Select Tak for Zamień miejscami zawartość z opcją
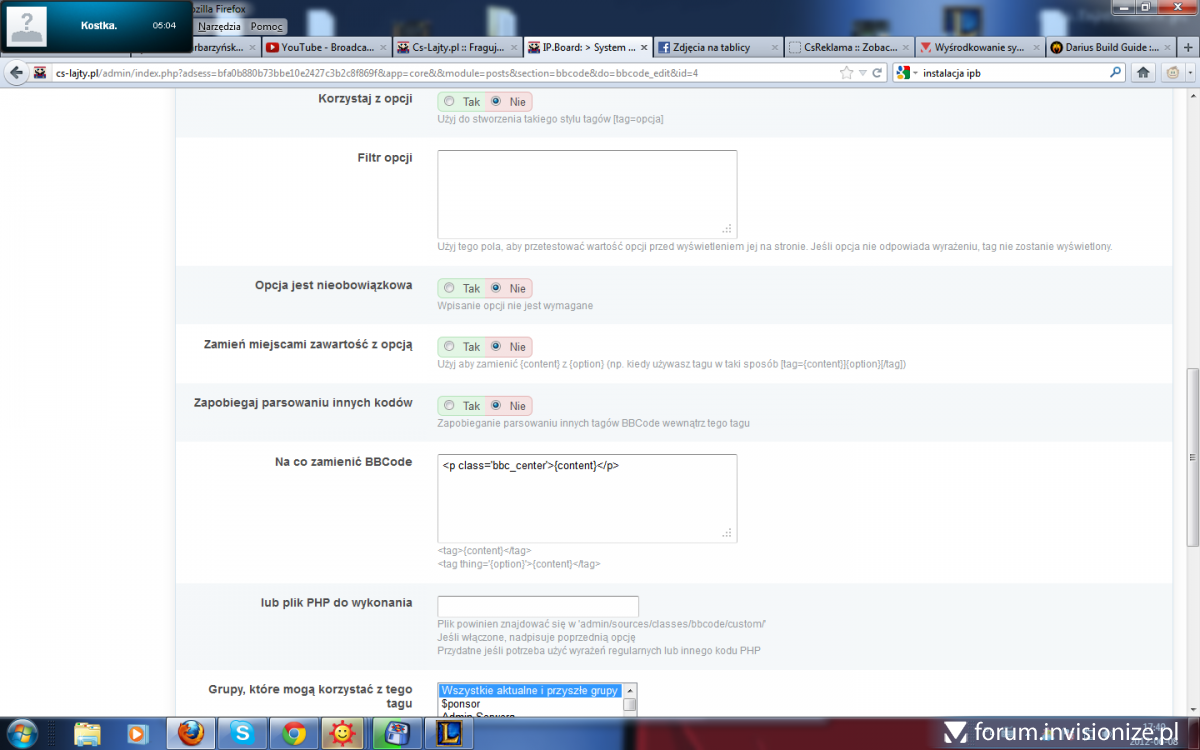Image resolution: width=1200 pixels, height=750 pixels. (449, 347)
